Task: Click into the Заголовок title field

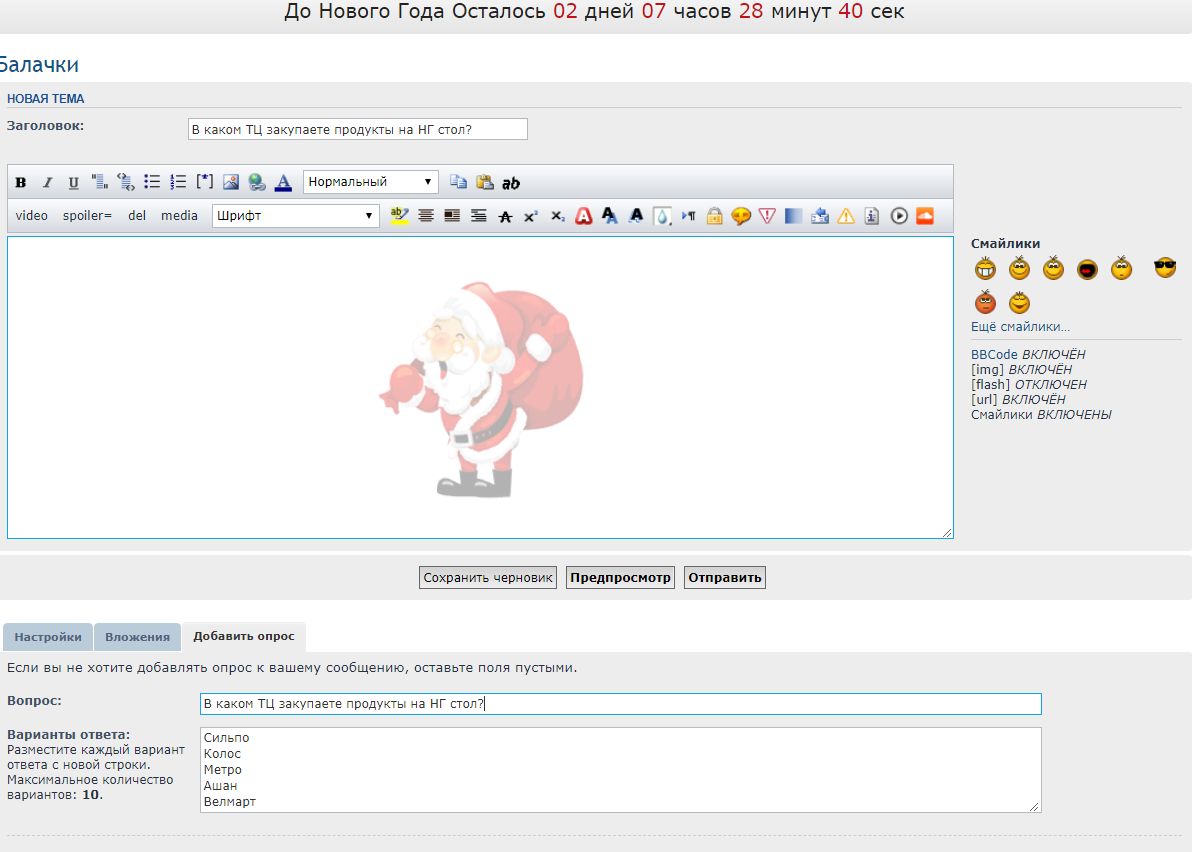Action: [357, 129]
